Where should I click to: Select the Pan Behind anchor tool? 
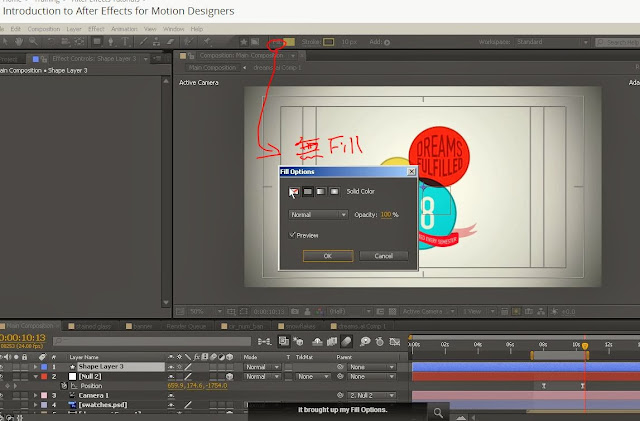pyautogui.click(x=80, y=41)
